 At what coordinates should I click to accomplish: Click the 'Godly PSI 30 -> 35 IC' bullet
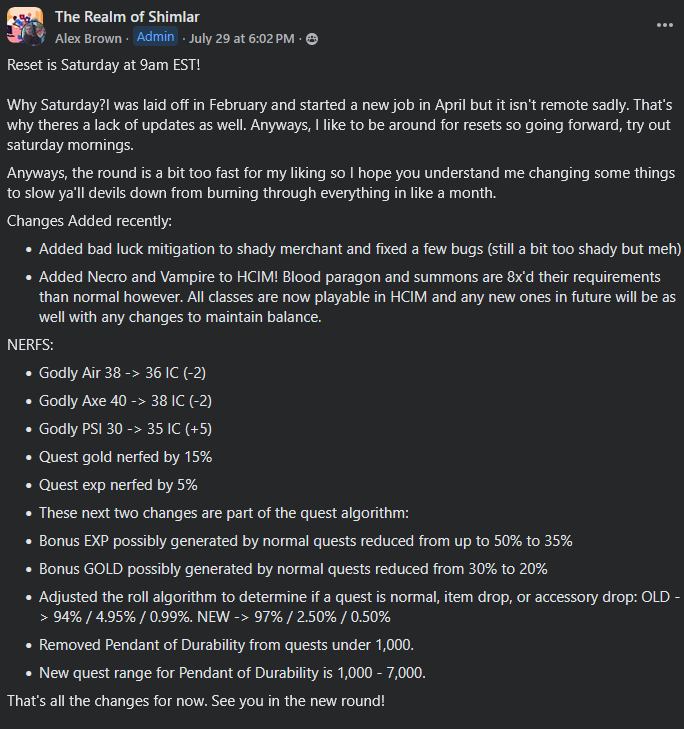[125, 429]
